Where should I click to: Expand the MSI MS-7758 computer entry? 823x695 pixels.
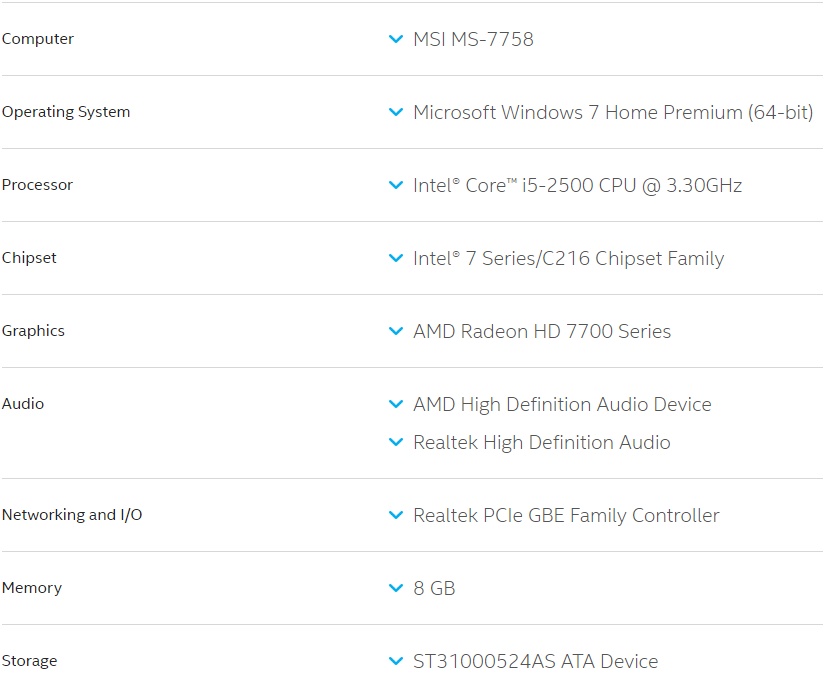click(x=396, y=39)
